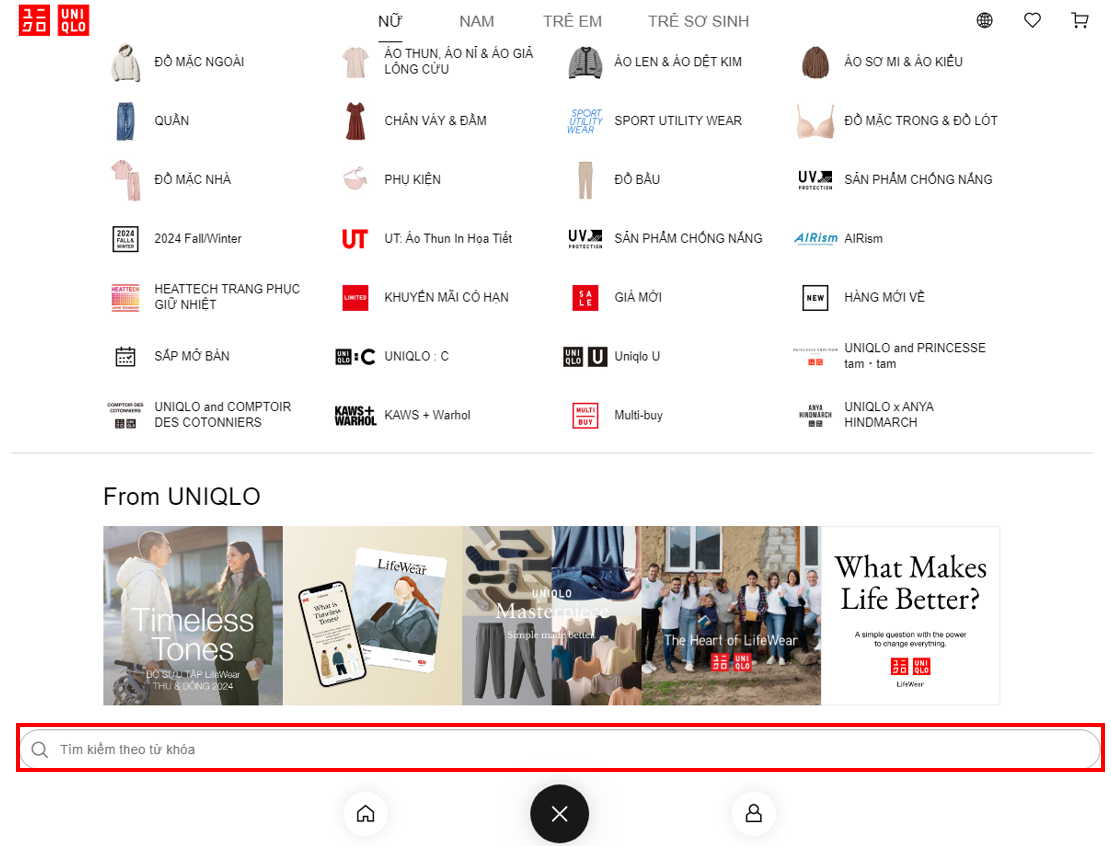Open the CHÂN VÁY & ĐẦM category

pos(435,121)
